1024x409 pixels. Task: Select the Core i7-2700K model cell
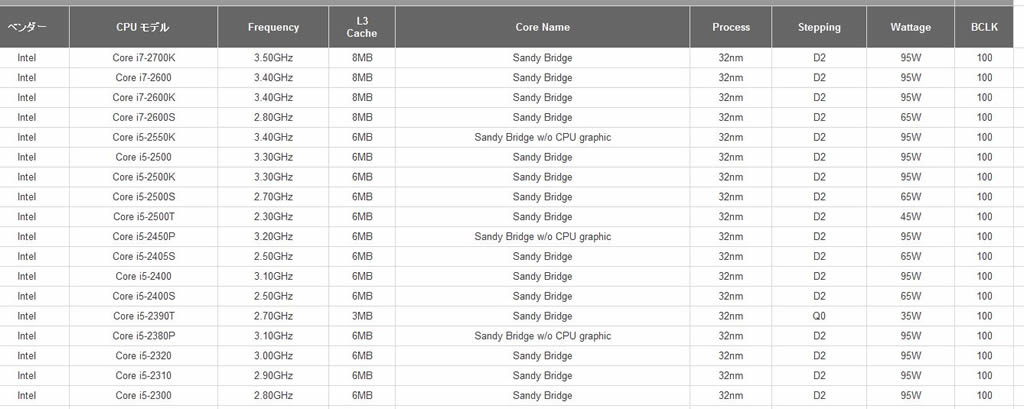click(143, 57)
